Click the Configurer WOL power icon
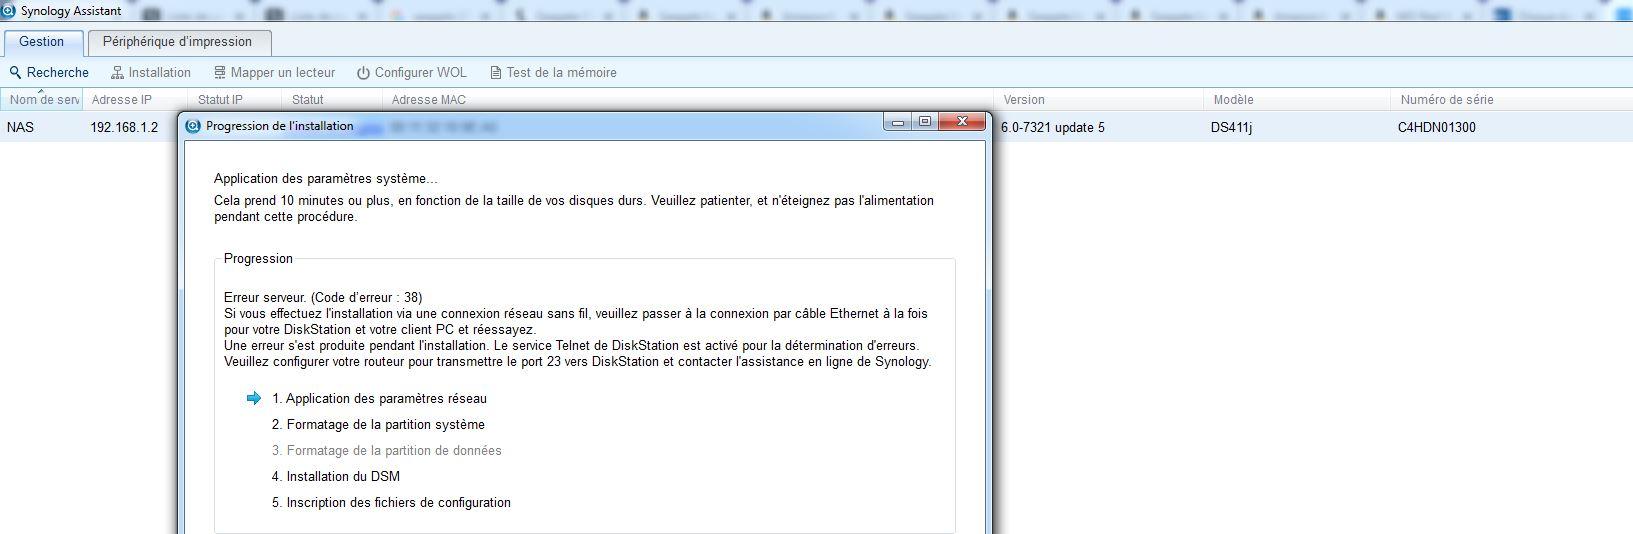1633x534 pixels. (x=363, y=73)
